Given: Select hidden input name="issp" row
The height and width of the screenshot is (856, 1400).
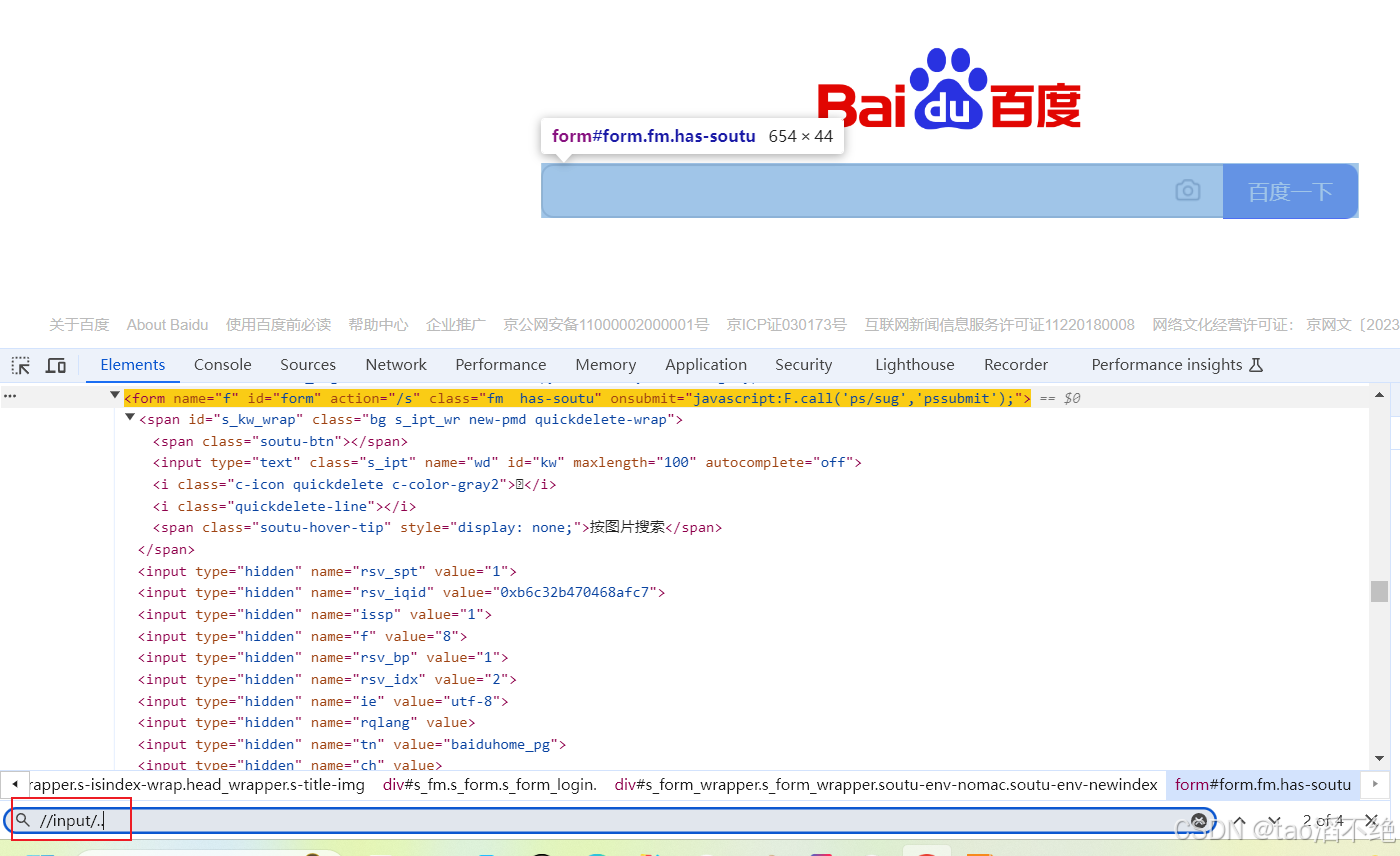Looking at the screenshot, I should coord(314,614).
